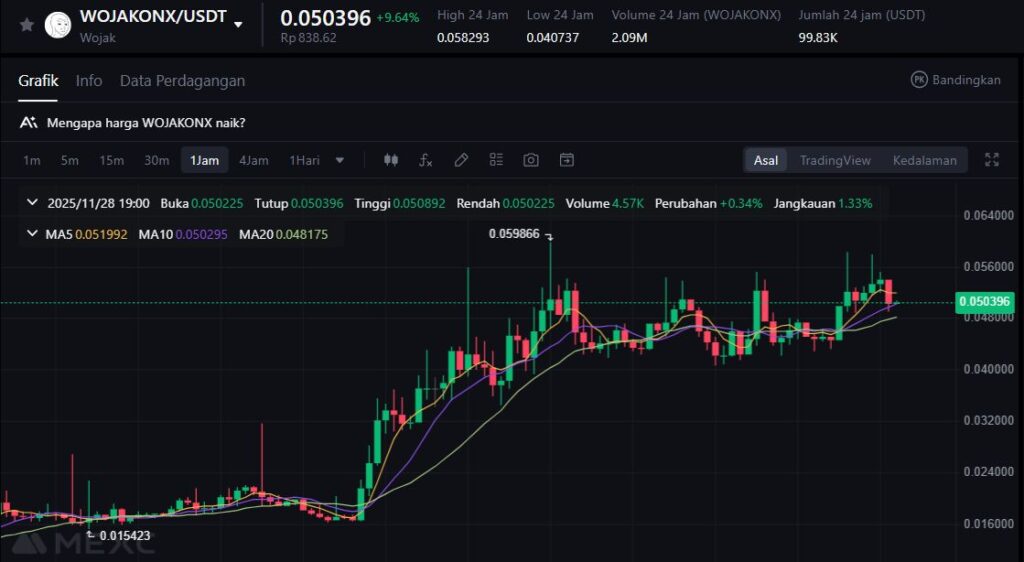Click the Bandingkan compare button

point(955,80)
